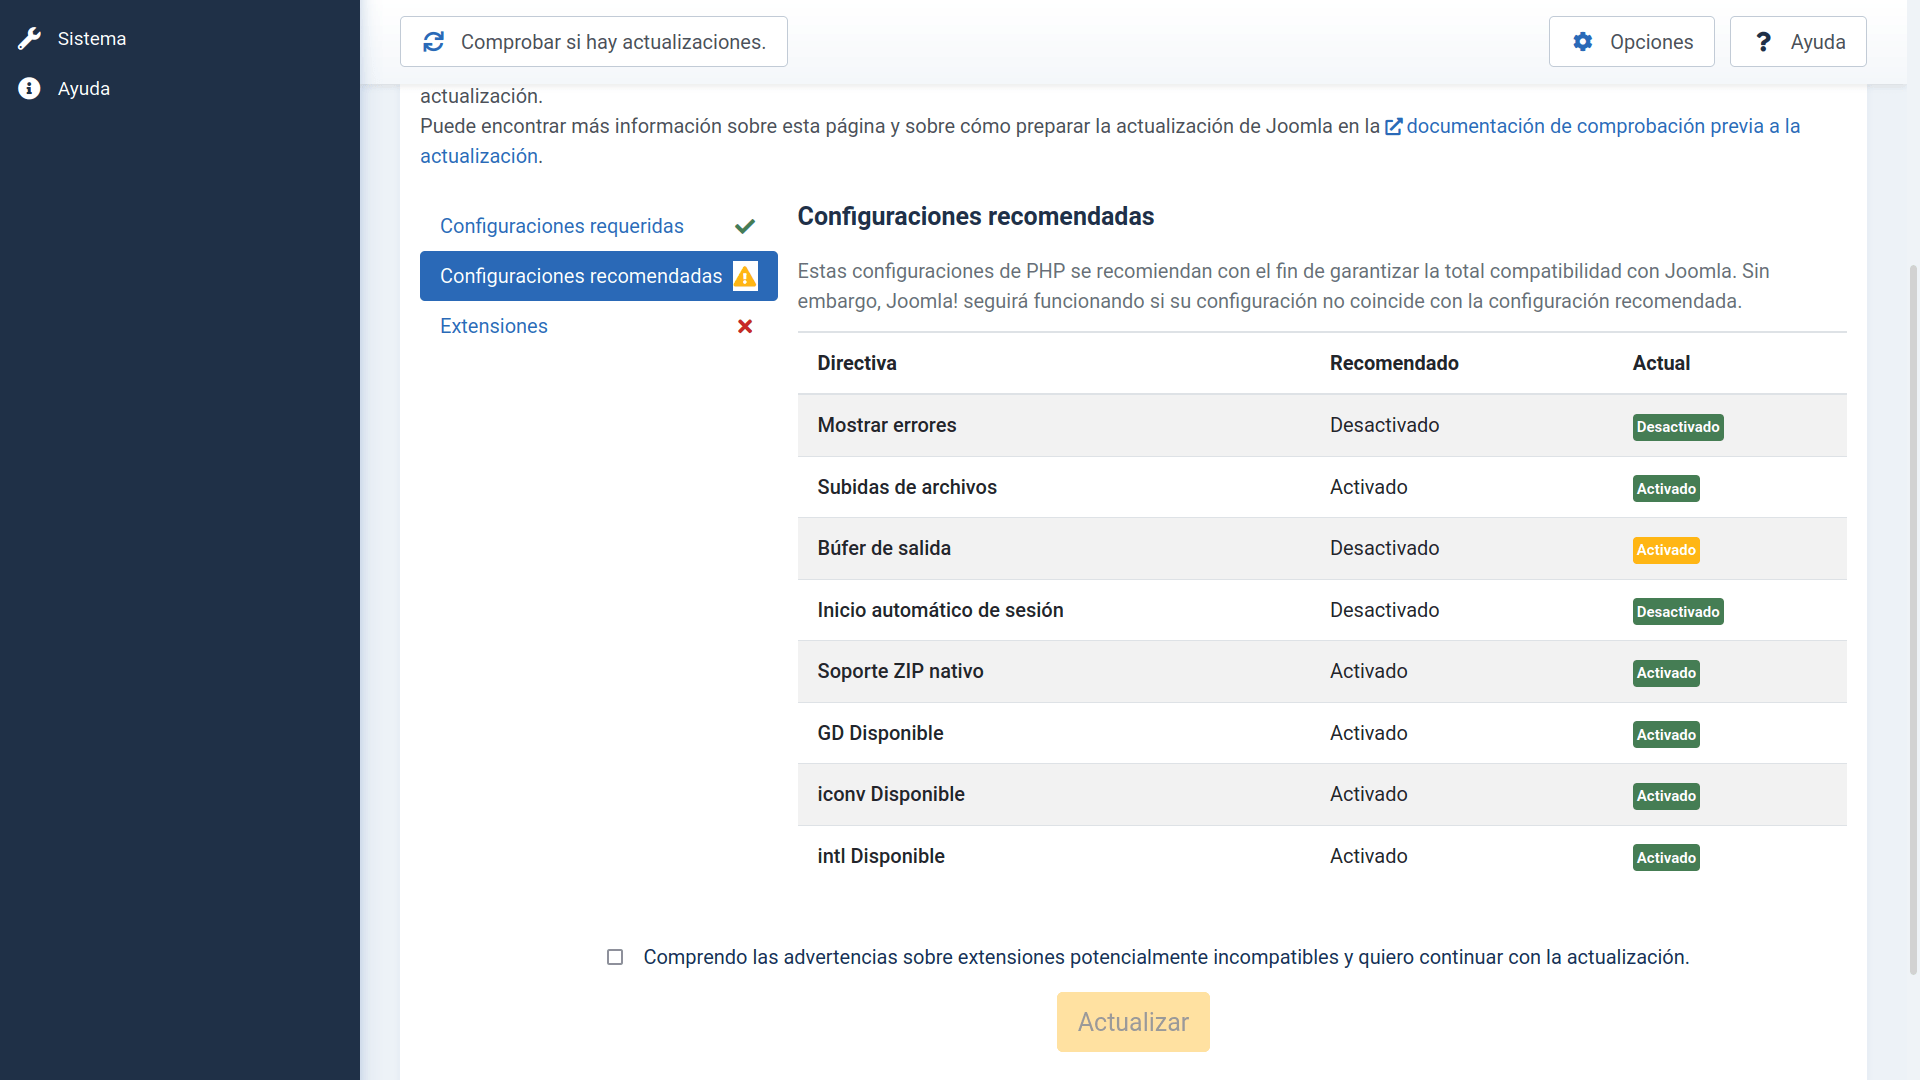
Task: Open the documentación de comprobación previa link
Action: [x=1603, y=126]
